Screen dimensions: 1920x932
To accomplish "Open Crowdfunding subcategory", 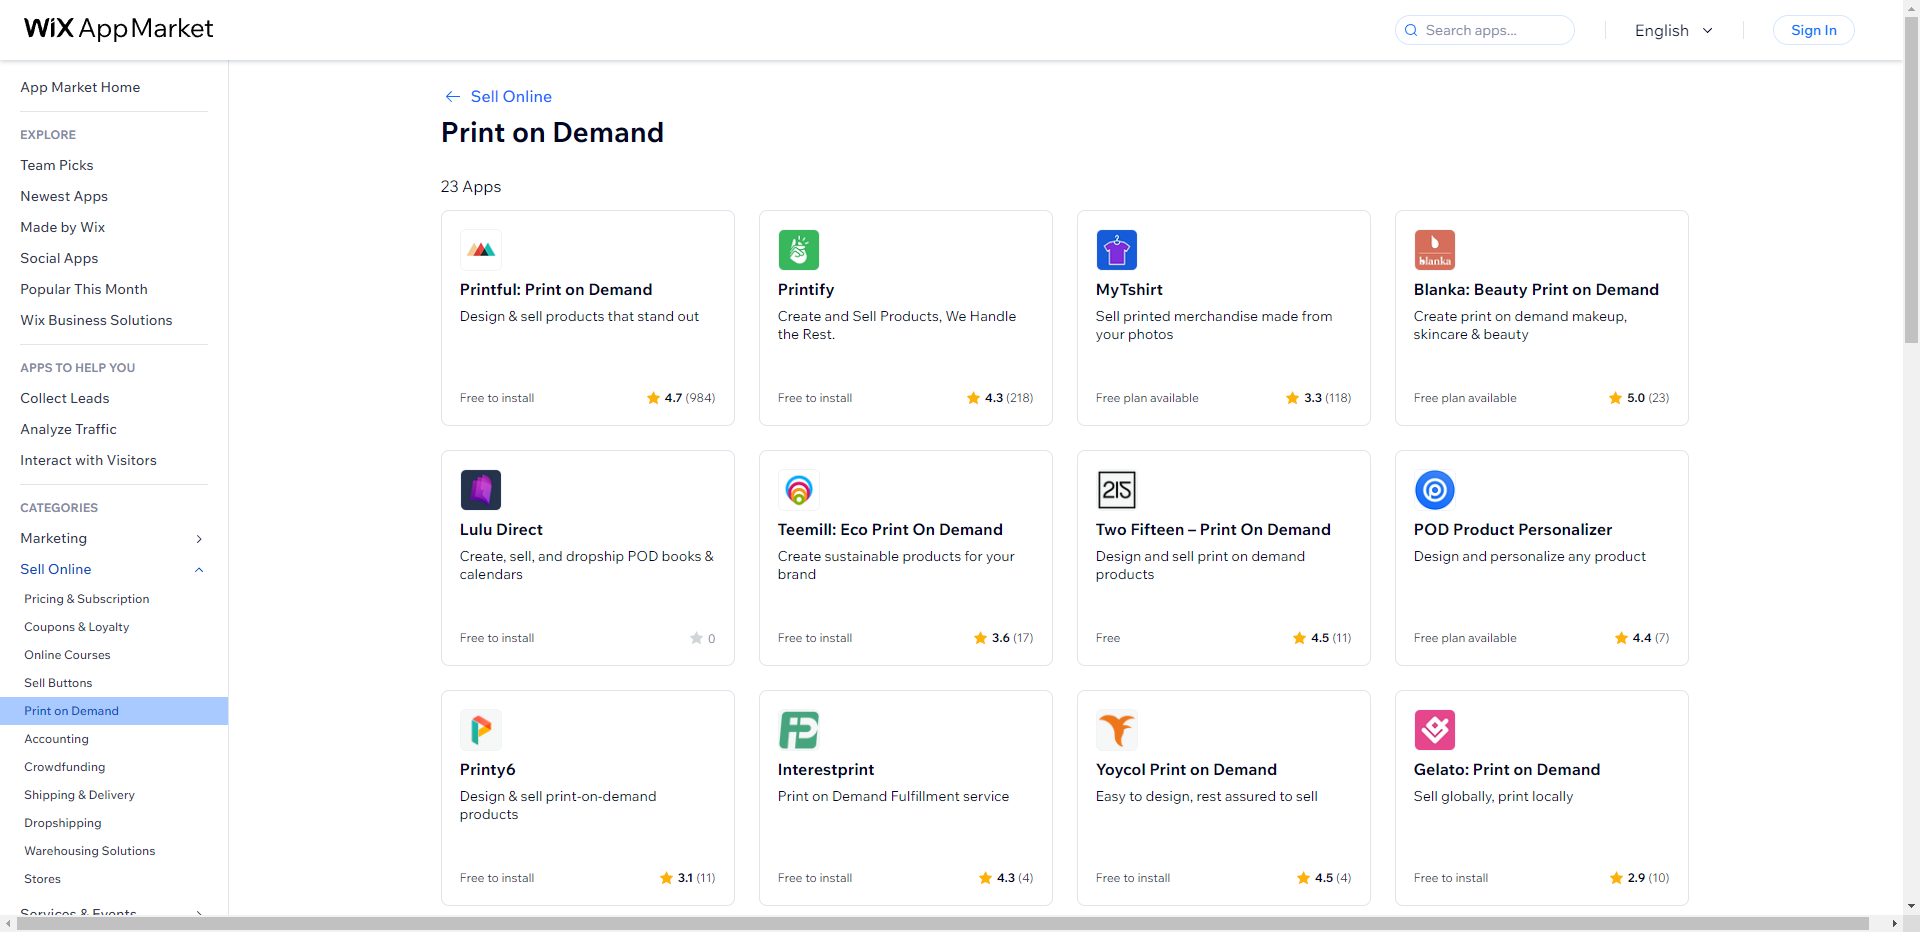I will pos(65,767).
